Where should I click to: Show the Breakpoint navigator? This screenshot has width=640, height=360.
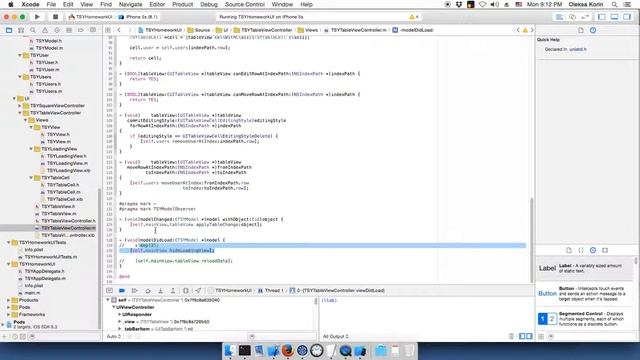click(x=81, y=30)
